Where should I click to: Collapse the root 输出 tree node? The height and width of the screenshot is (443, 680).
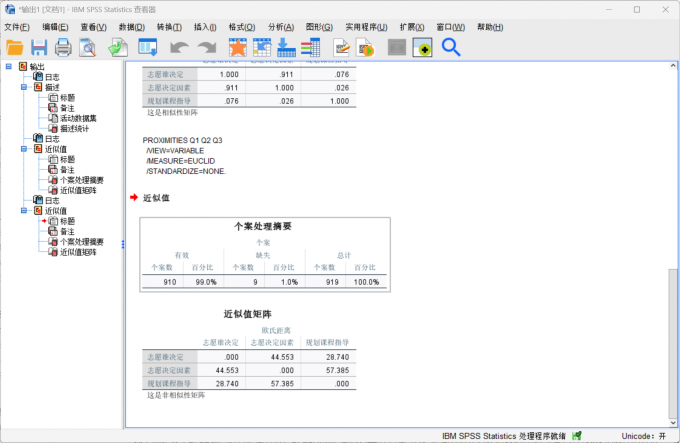9,67
